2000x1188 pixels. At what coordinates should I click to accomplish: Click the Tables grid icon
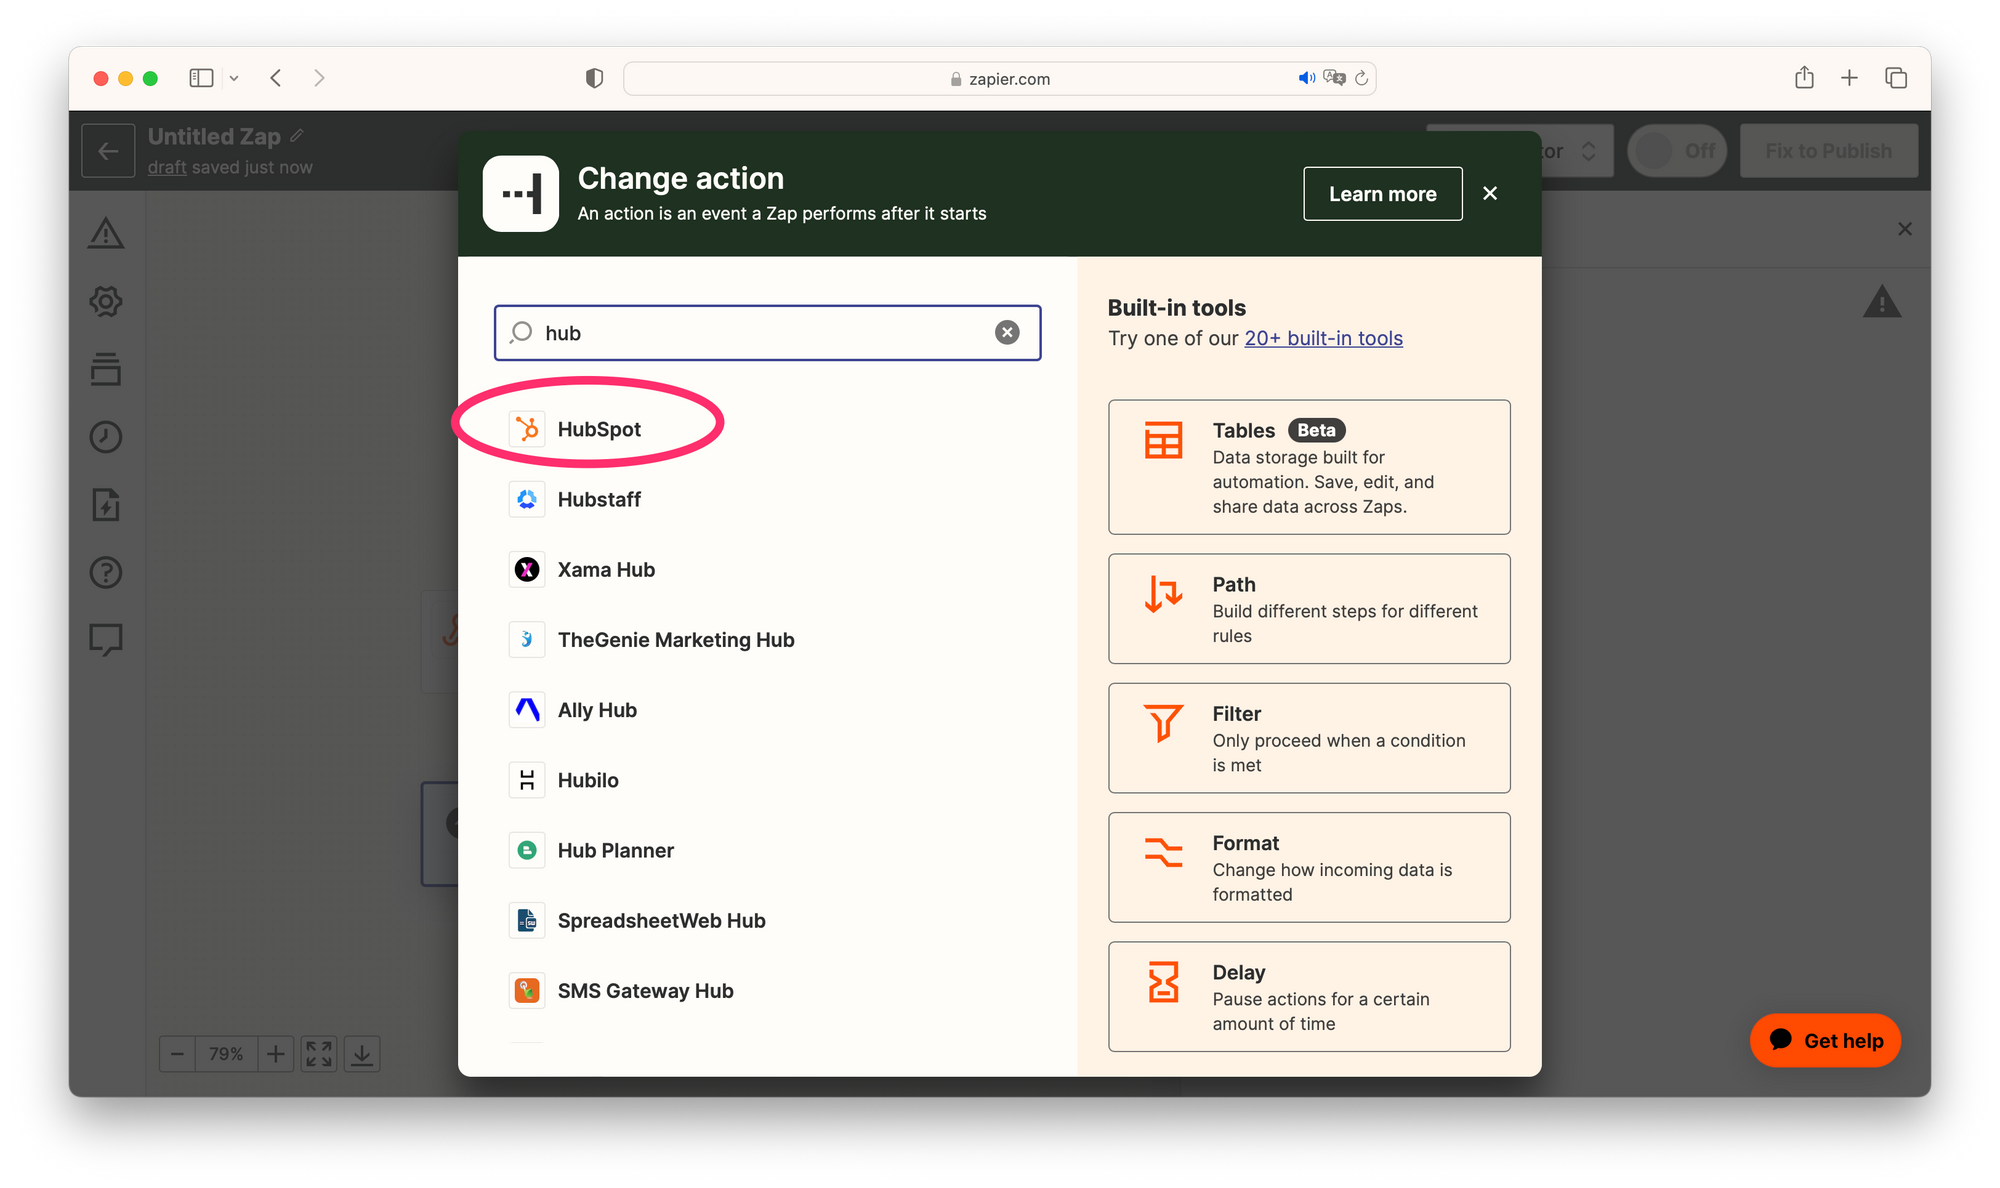(x=1163, y=440)
